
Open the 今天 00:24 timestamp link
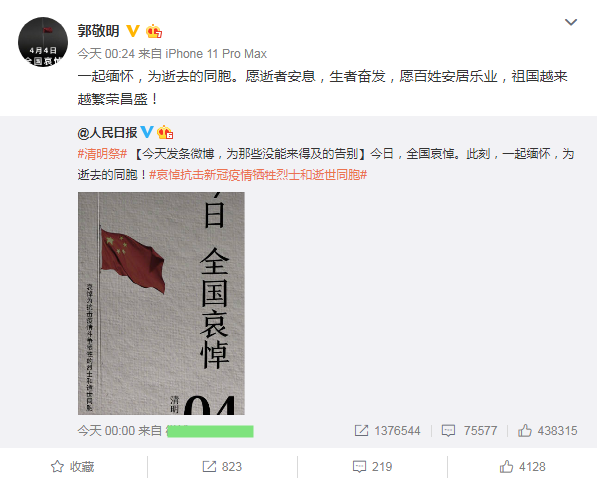[x=106, y=54]
